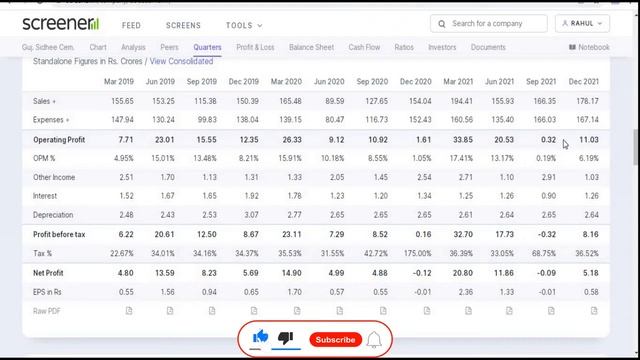Viewport: 640px width, 360px height.
Task: Open Raw PDF for Jun 2021
Action: [x=509, y=311]
